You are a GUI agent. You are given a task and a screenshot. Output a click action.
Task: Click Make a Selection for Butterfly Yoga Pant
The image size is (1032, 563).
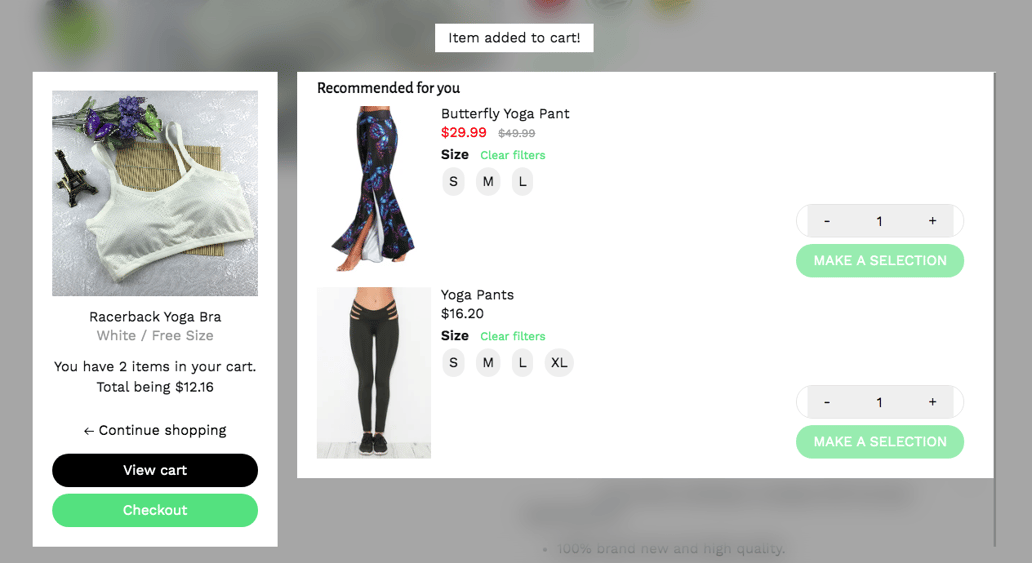[x=880, y=261]
